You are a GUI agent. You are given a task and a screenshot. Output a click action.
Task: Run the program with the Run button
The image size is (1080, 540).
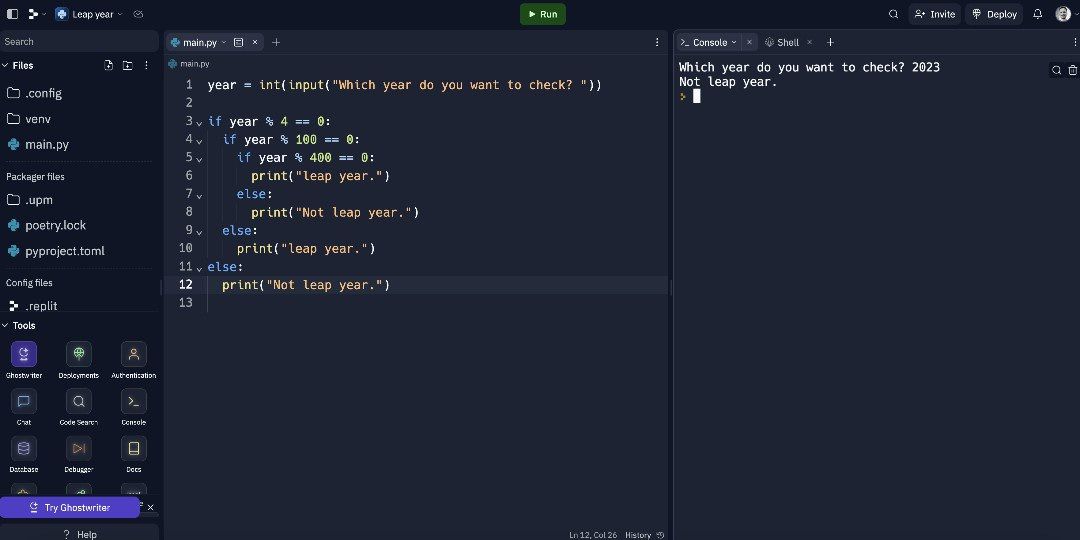click(543, 14)
